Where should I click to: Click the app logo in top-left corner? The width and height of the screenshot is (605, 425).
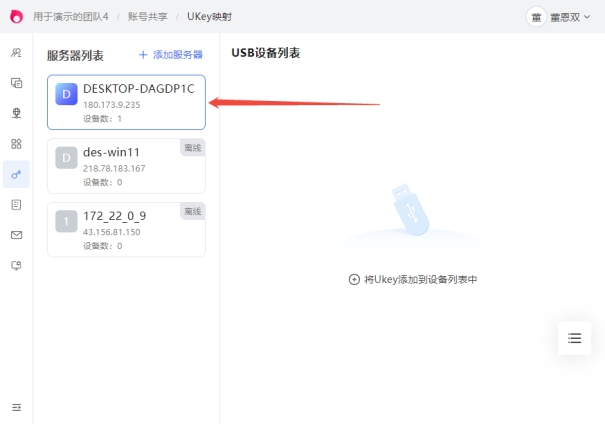point(16,17)
